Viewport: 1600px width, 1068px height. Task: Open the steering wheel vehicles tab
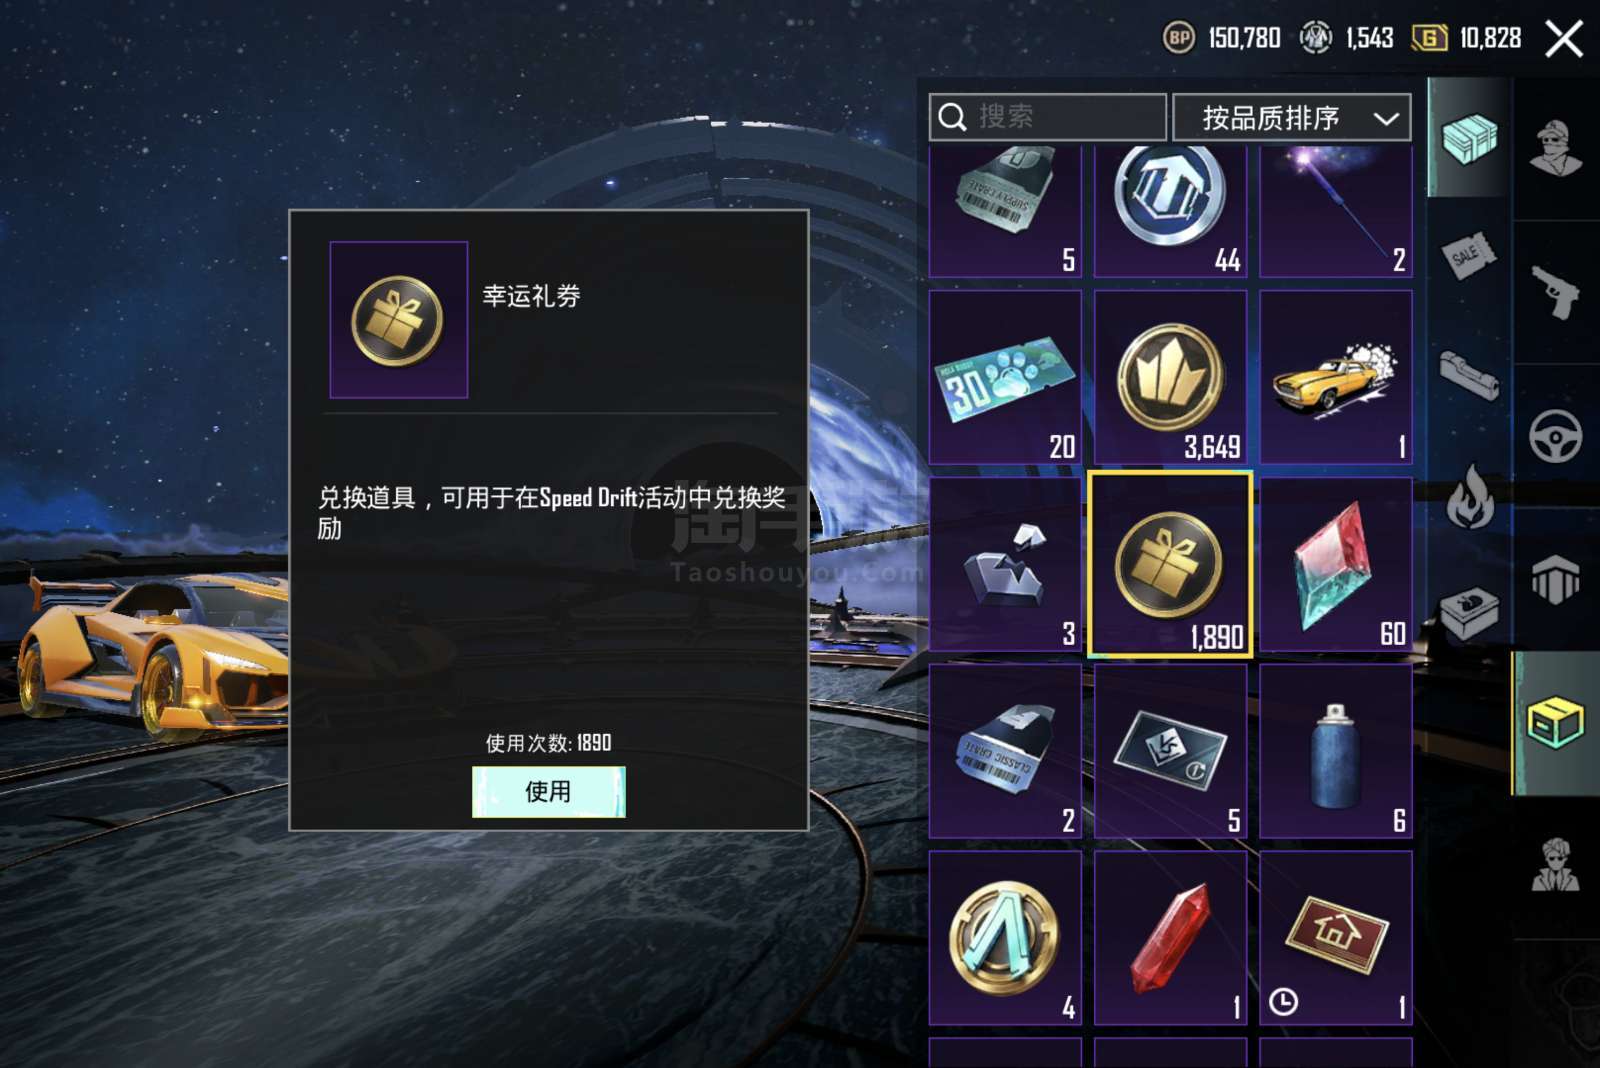(x=1556, y=436)
